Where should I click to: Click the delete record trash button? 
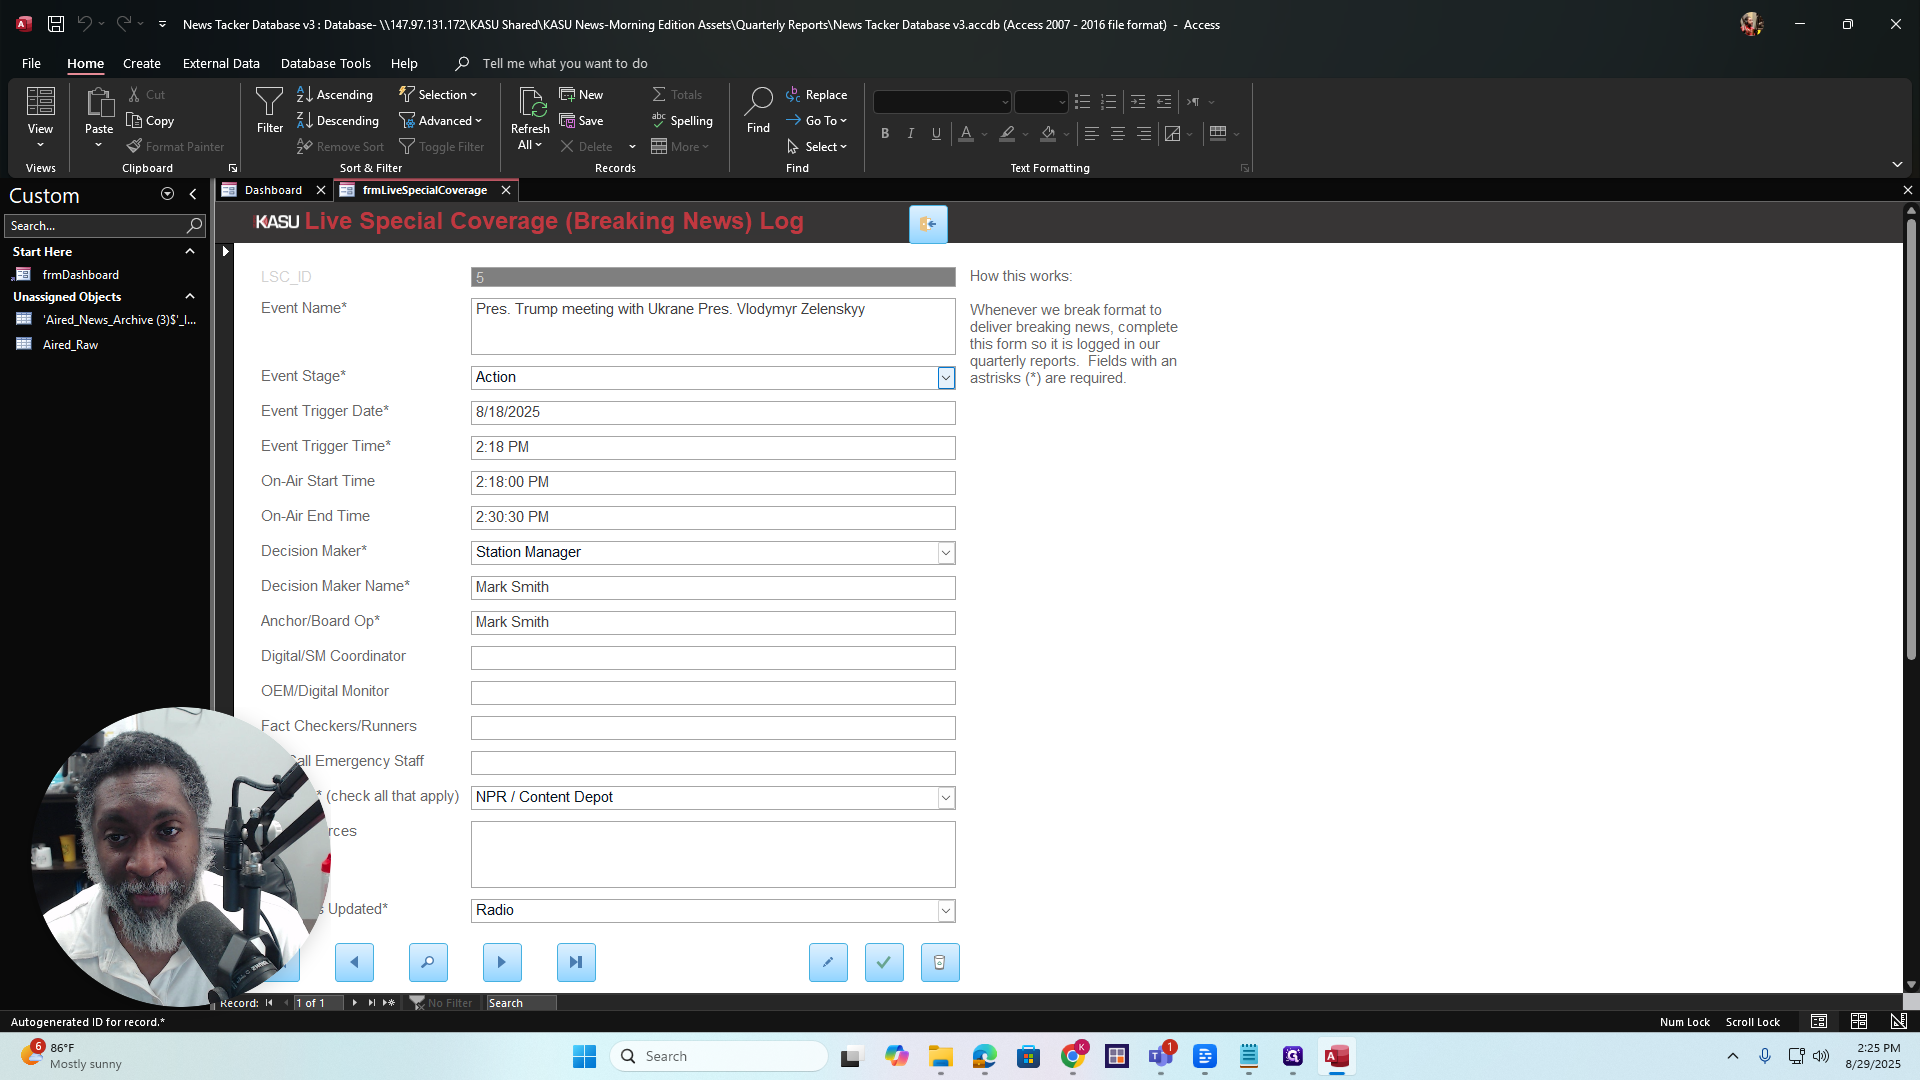(939, 962)
